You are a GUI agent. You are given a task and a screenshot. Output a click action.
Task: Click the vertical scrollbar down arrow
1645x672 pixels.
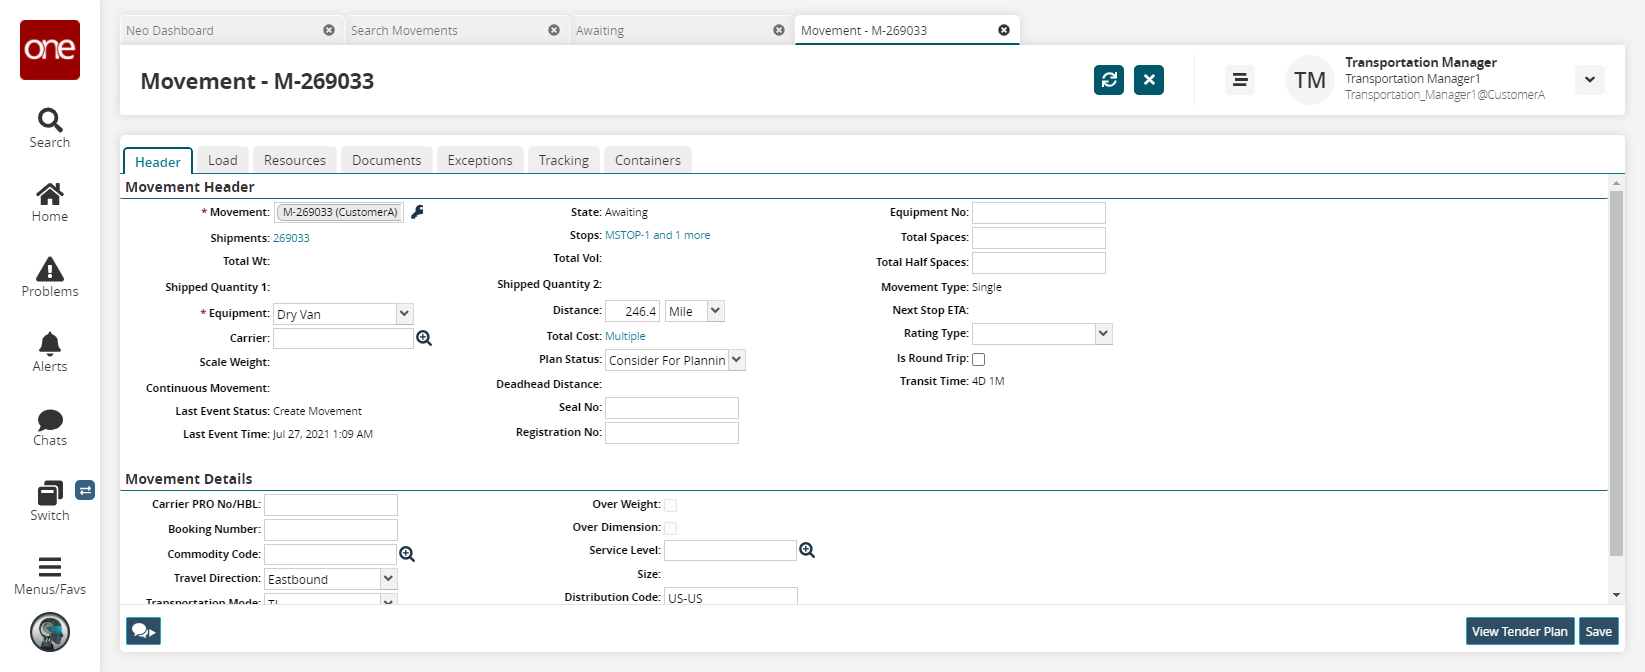pyautogui.click(x=1616, y=595)
